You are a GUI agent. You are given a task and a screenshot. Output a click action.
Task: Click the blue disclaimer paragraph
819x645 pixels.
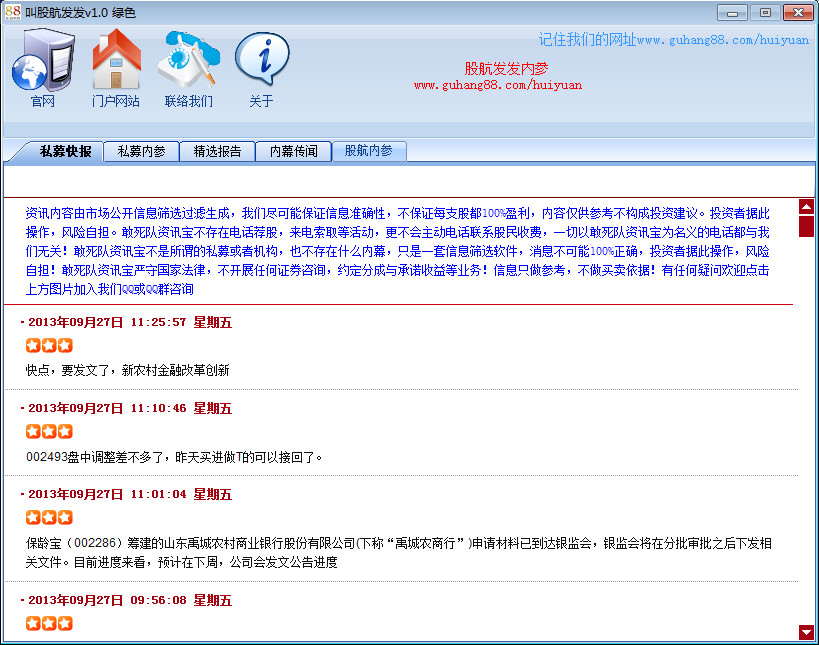click(397, 251)
